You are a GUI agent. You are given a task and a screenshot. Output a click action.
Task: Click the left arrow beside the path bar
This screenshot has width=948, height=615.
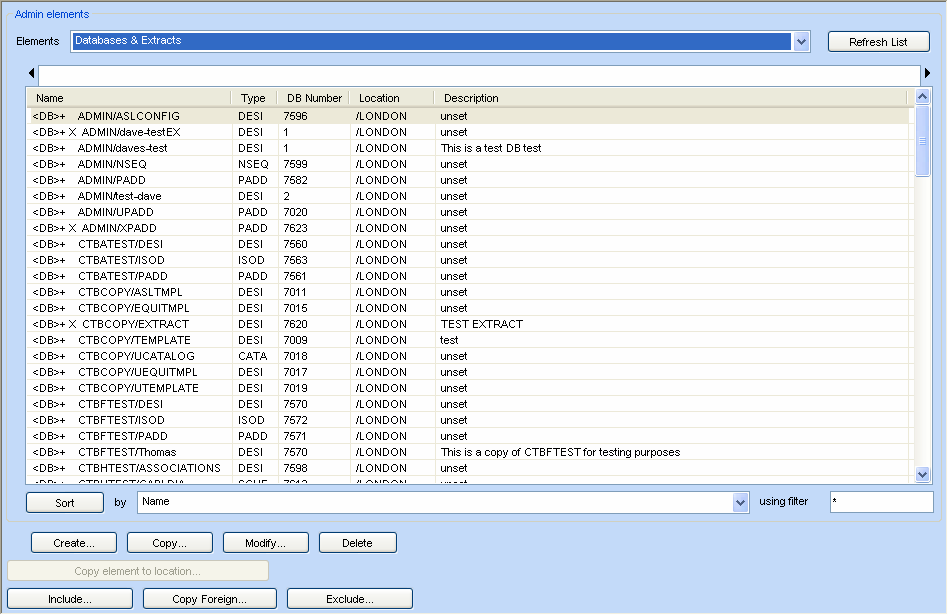coord(31,73)
